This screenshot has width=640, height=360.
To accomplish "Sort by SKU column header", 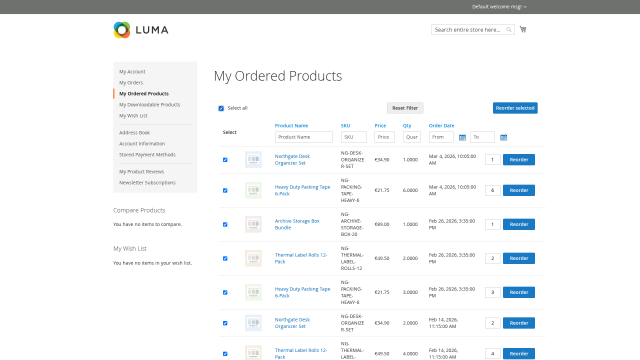I will (345, 126).
